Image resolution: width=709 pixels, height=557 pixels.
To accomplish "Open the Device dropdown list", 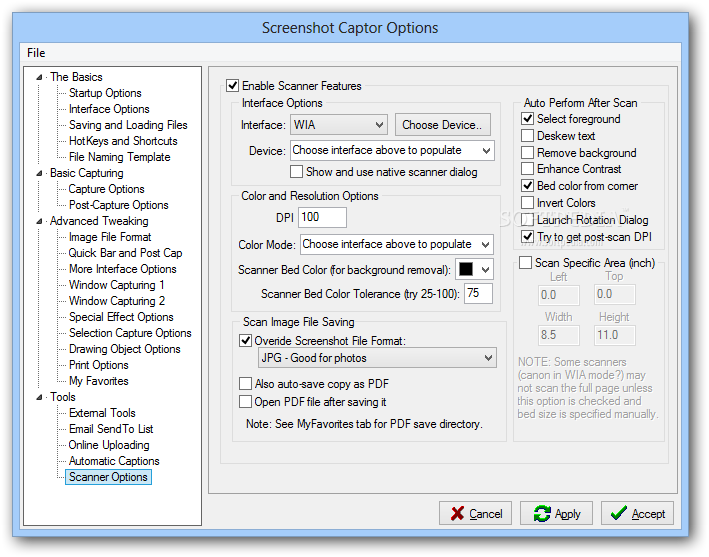I will click(392, 151).
